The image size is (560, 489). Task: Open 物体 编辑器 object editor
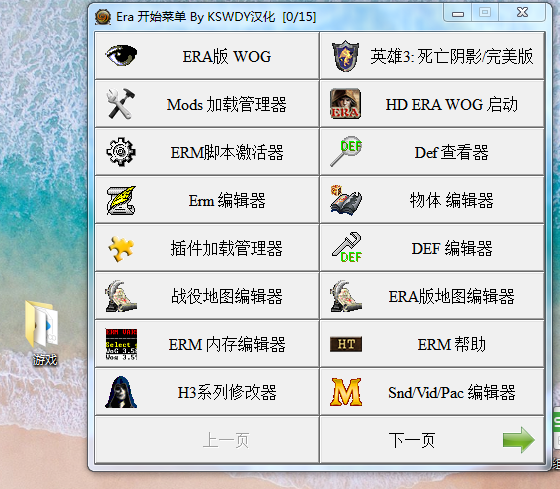point(432,200)
